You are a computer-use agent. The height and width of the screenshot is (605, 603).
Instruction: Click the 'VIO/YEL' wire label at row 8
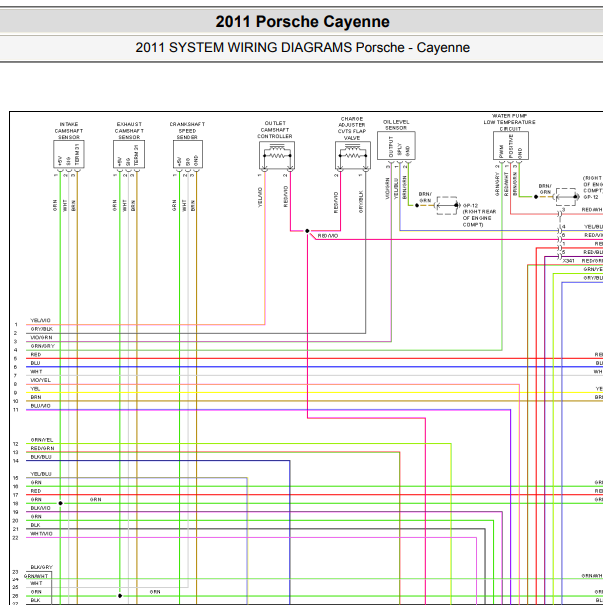(x=41, y=380)
